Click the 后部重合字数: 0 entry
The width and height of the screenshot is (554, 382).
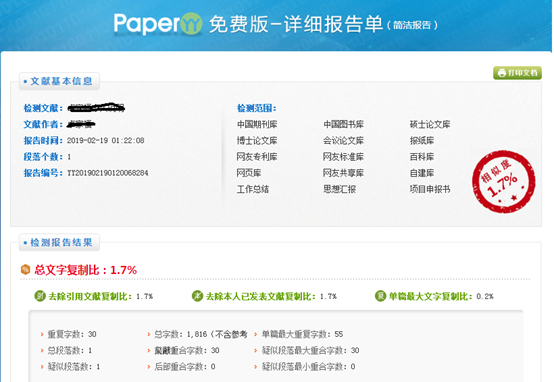185,366
